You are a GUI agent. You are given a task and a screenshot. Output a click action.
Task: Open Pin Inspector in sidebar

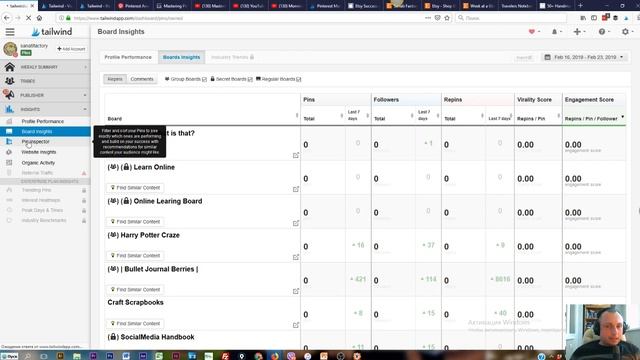click(x=36, y=142)
